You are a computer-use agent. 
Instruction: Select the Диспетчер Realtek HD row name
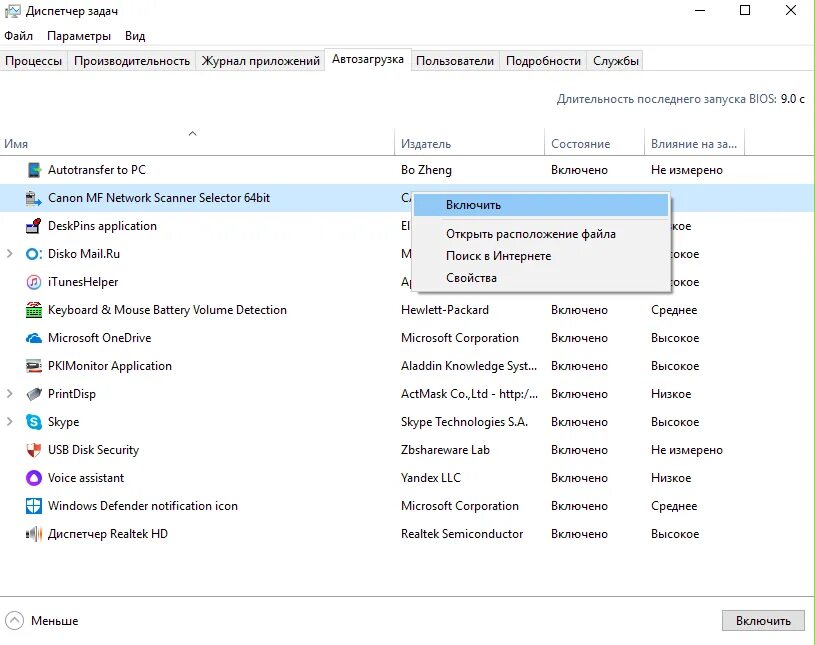coord(108,534)
